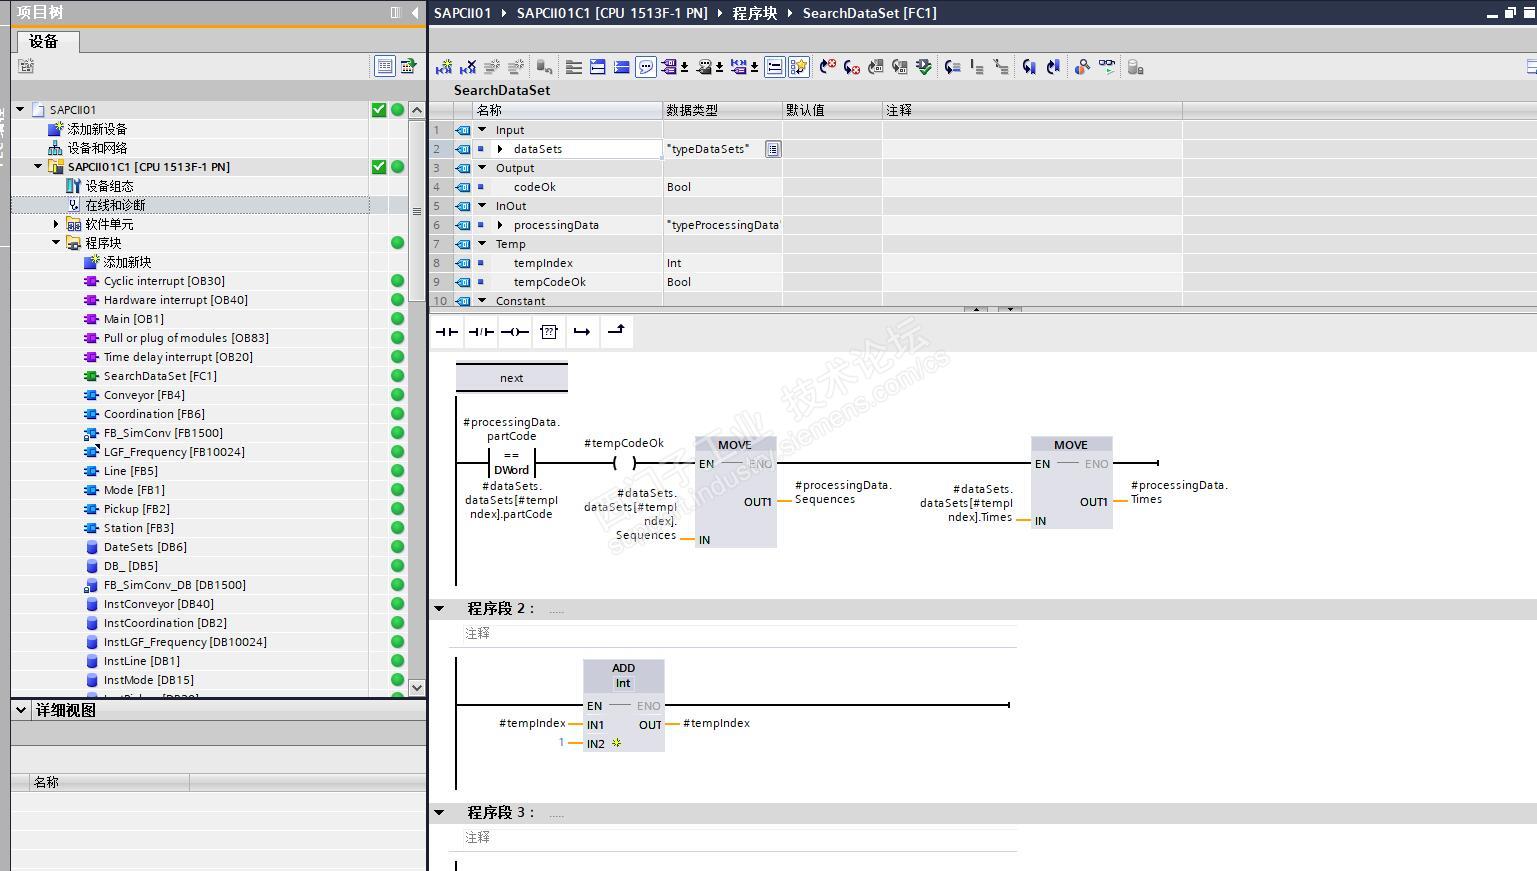Click the DateSets [DB6] database icon
This screenshot has height=871, width=1537.
click(92, 547)
